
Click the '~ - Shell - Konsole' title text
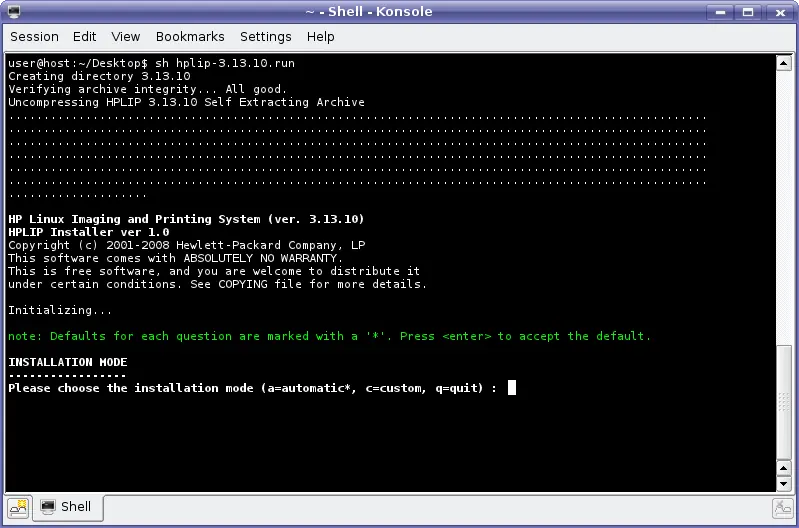[x=369, y=12]
